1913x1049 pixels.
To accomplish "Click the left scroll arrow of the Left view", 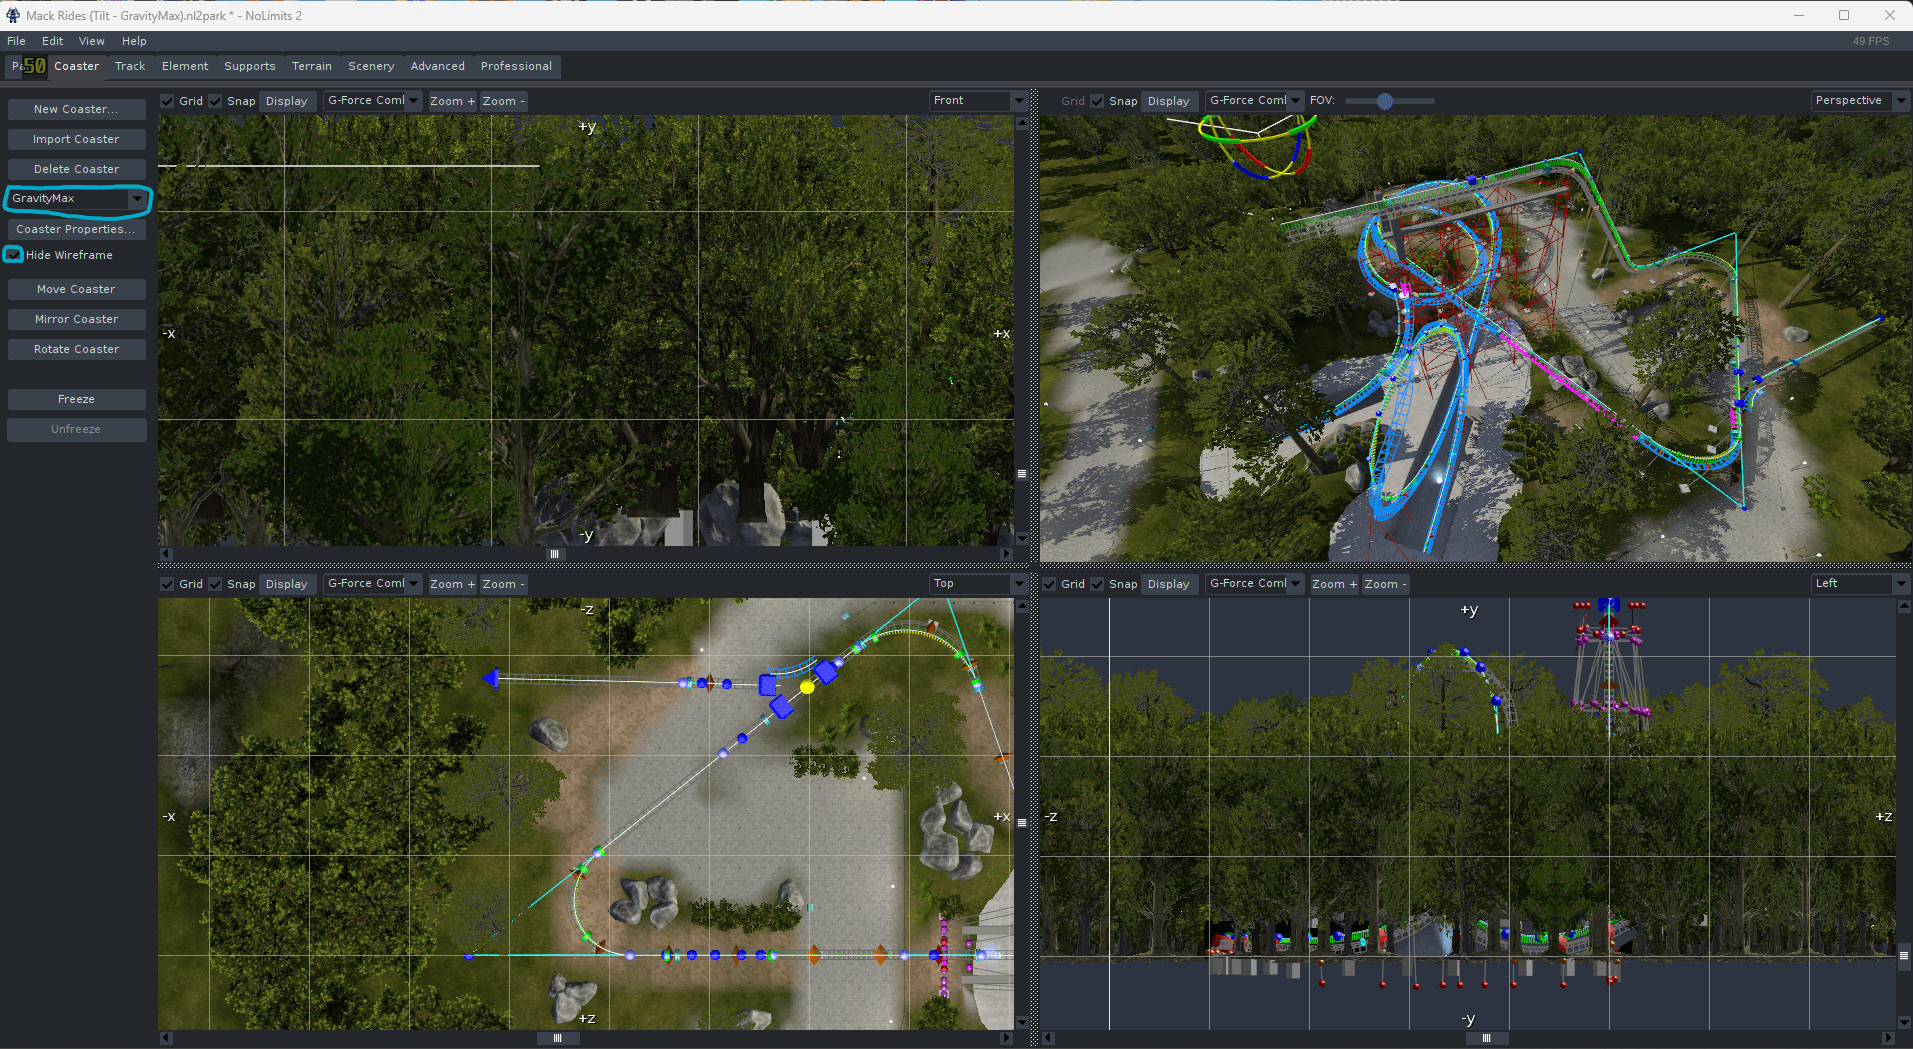I will coord(1048,1038).
